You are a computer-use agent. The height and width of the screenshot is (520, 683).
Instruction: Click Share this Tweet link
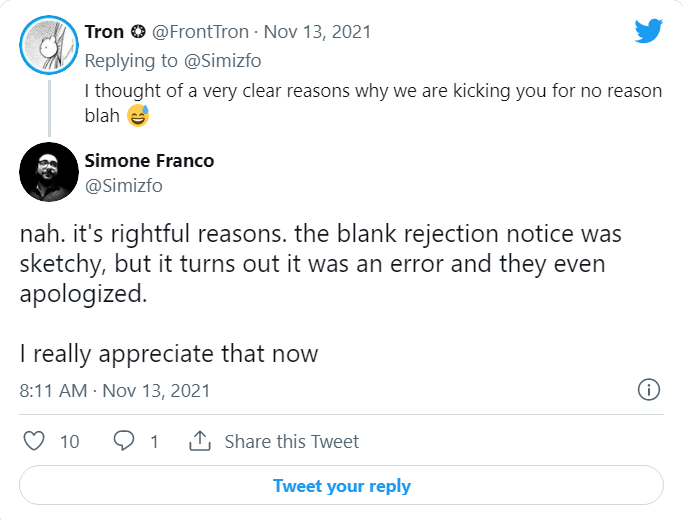pyautogui.click(x=291, y=441)
